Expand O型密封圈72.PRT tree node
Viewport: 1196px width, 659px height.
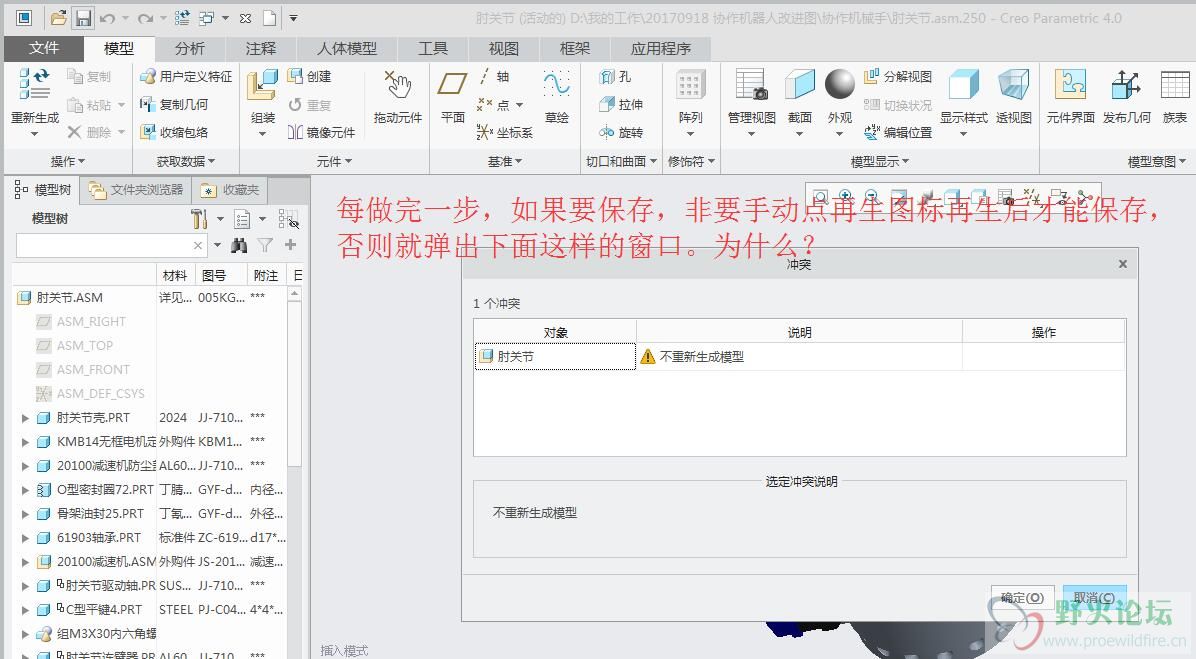coord(25,490)
